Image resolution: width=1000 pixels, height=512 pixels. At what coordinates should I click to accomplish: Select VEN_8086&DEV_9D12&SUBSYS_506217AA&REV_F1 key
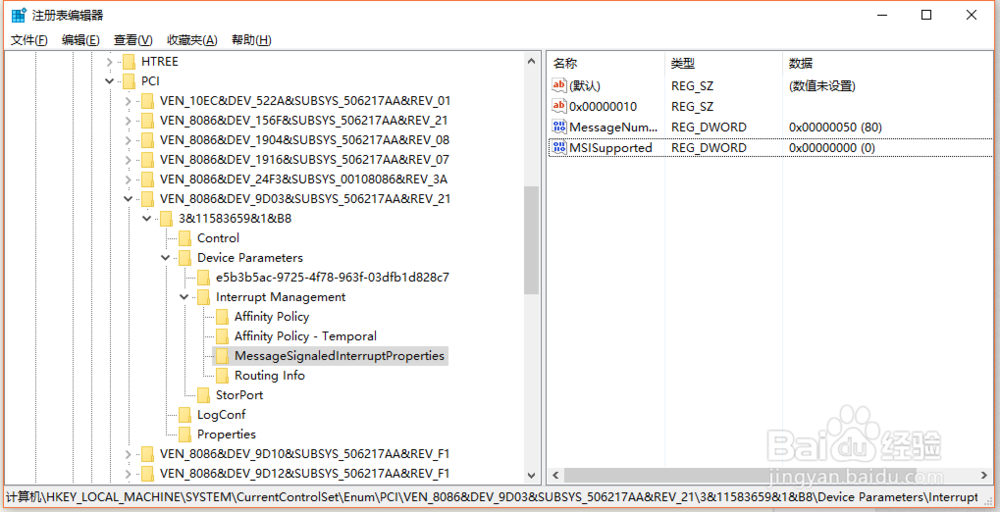tap(305, 474)
